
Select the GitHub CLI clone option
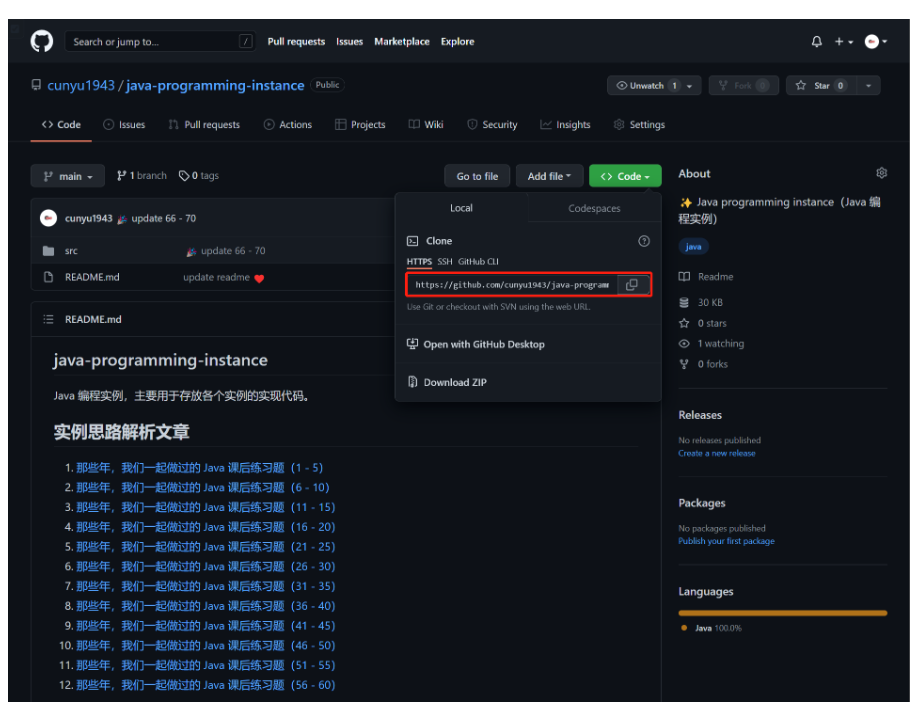(478, 261)
